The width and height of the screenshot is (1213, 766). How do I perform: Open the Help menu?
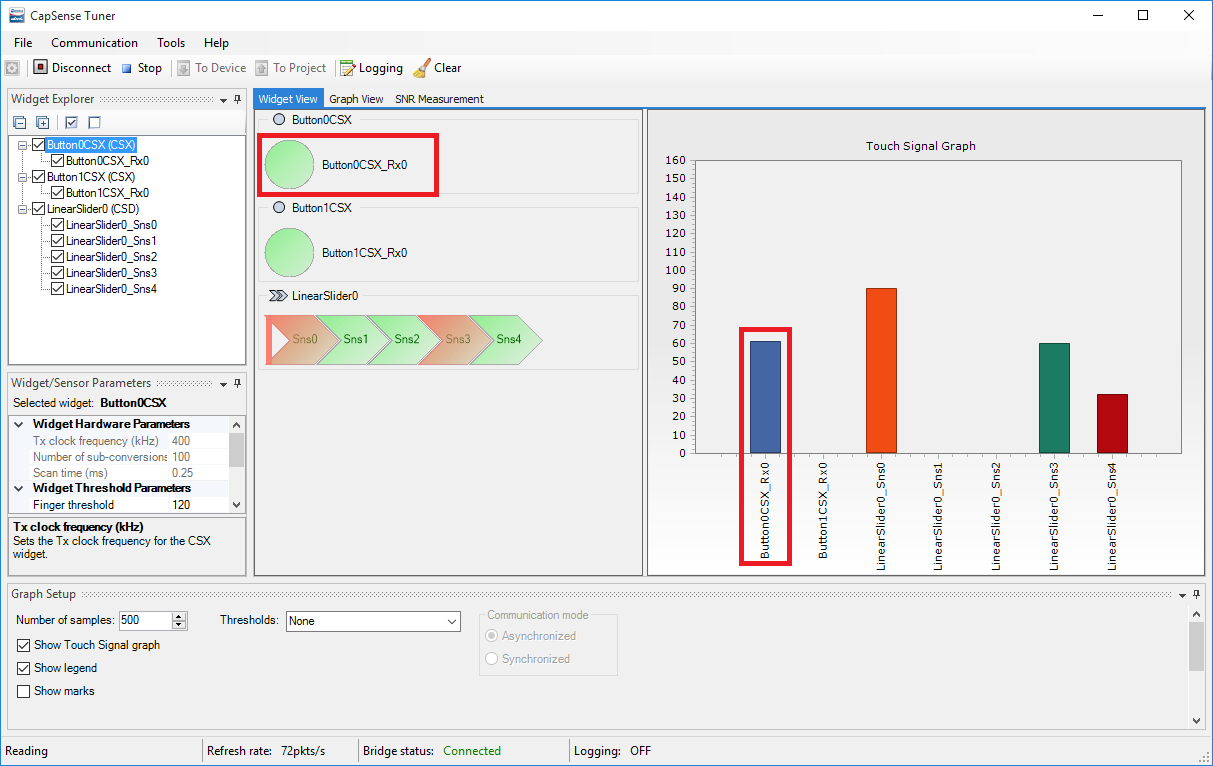216,43
